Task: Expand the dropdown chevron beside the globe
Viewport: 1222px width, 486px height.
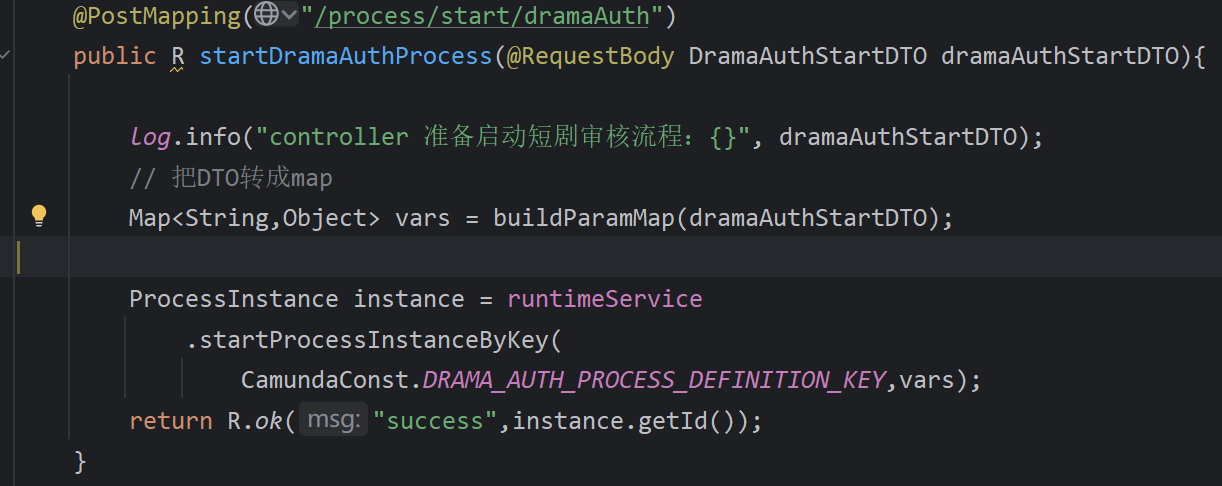Action: pos(290,14)
